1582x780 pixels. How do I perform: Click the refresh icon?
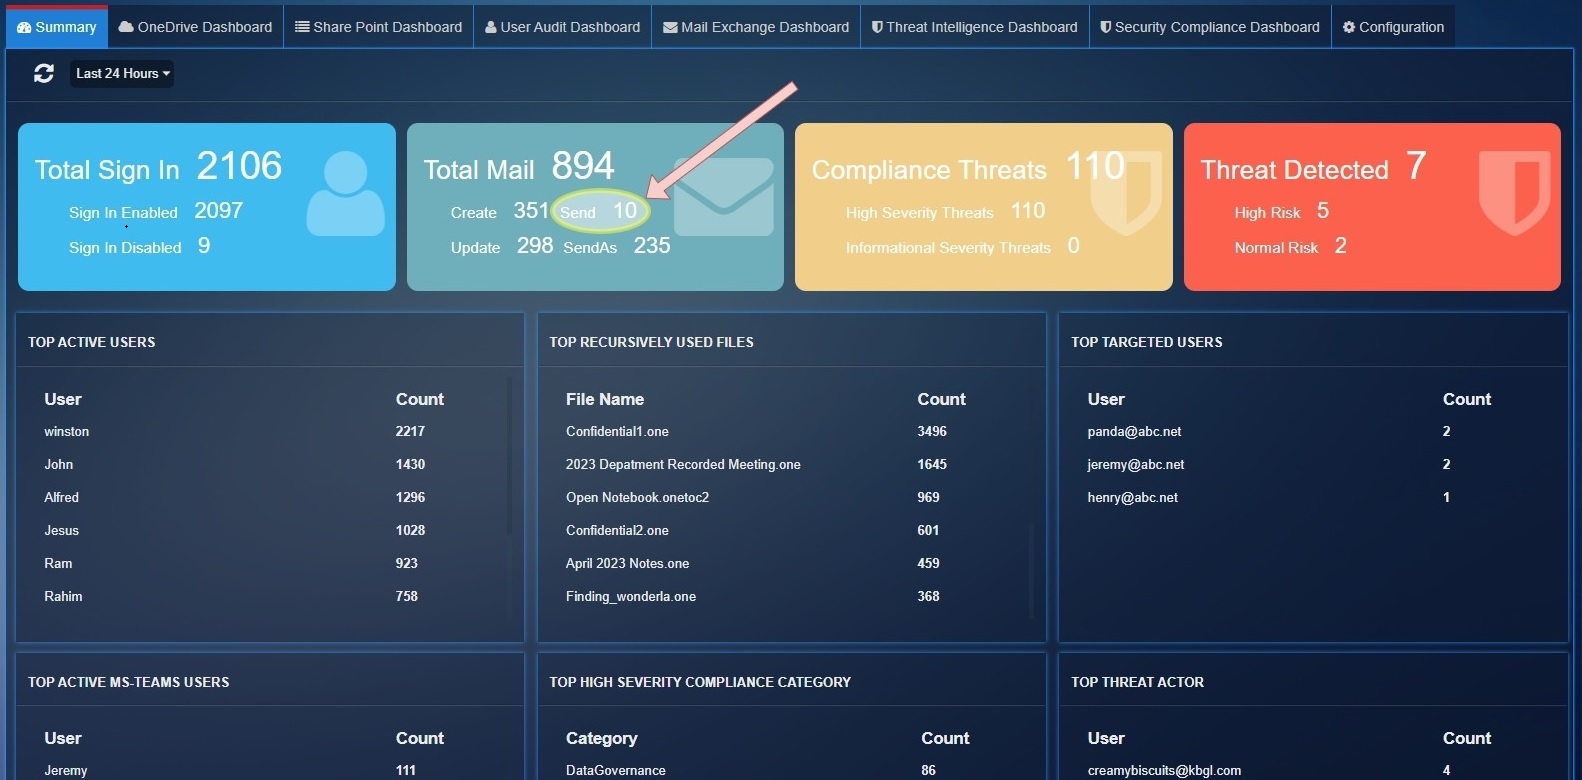(44, 73)
